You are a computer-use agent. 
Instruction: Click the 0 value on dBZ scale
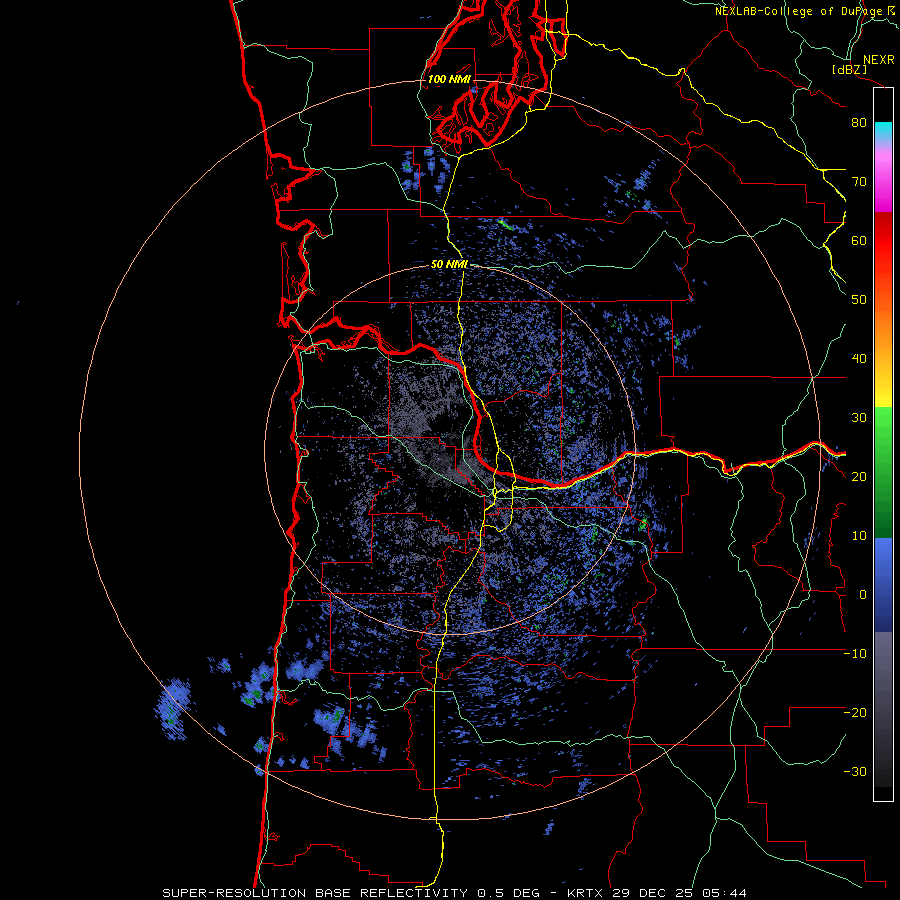(863, 595)
